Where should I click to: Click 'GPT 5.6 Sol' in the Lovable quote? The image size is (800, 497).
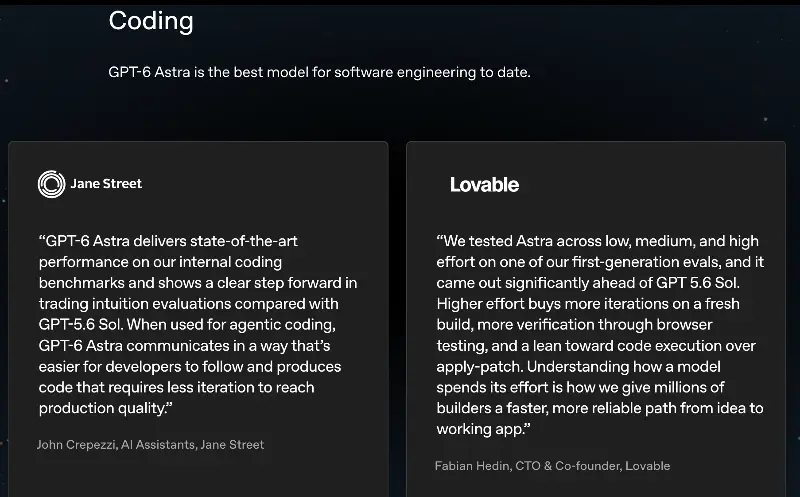point(697,283)
